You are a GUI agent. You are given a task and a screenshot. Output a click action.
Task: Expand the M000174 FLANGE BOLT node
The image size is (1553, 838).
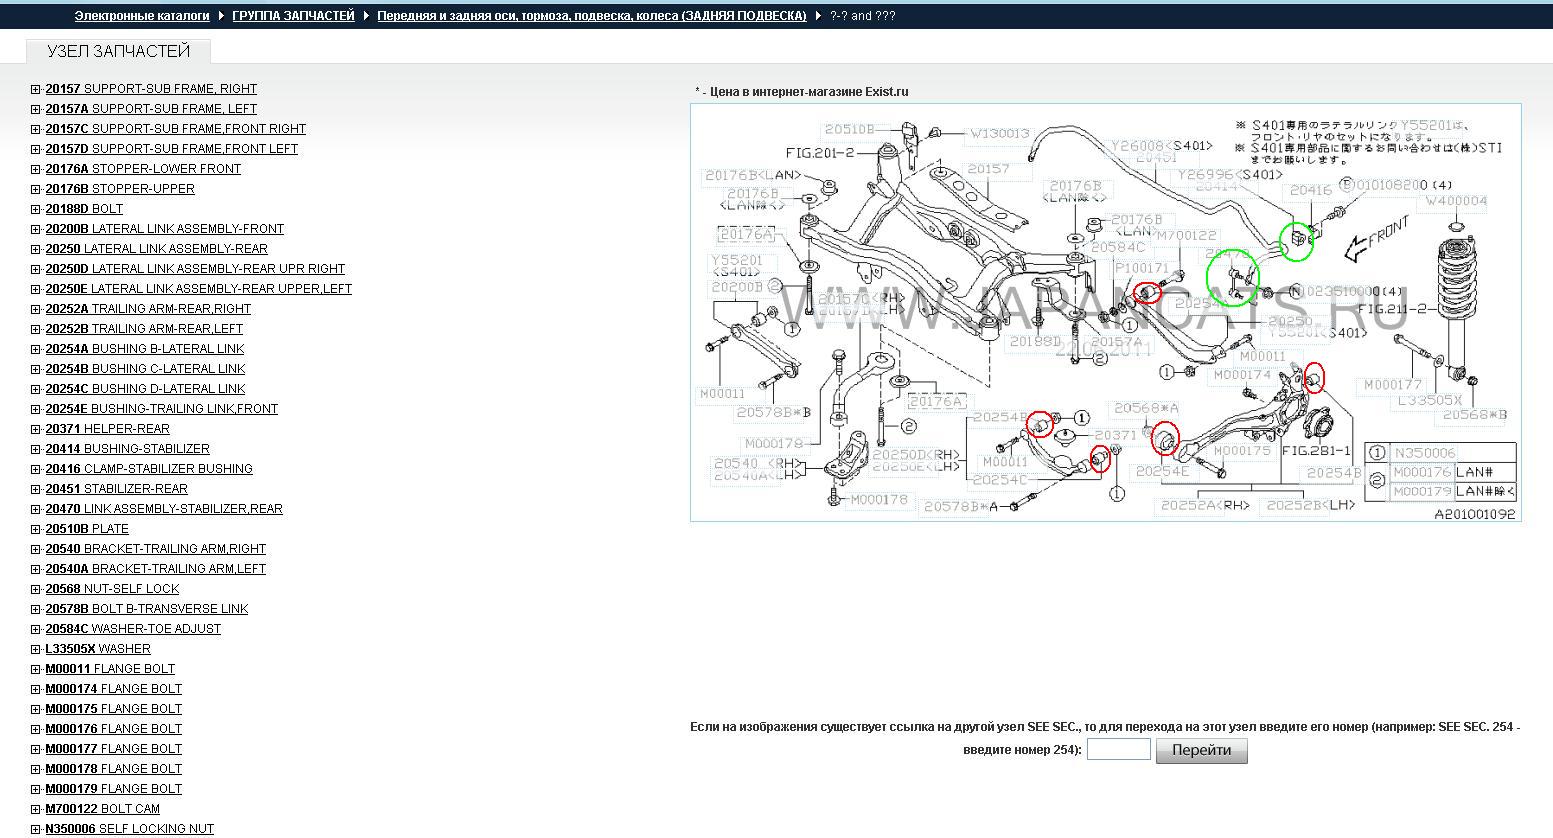[36, 689]
